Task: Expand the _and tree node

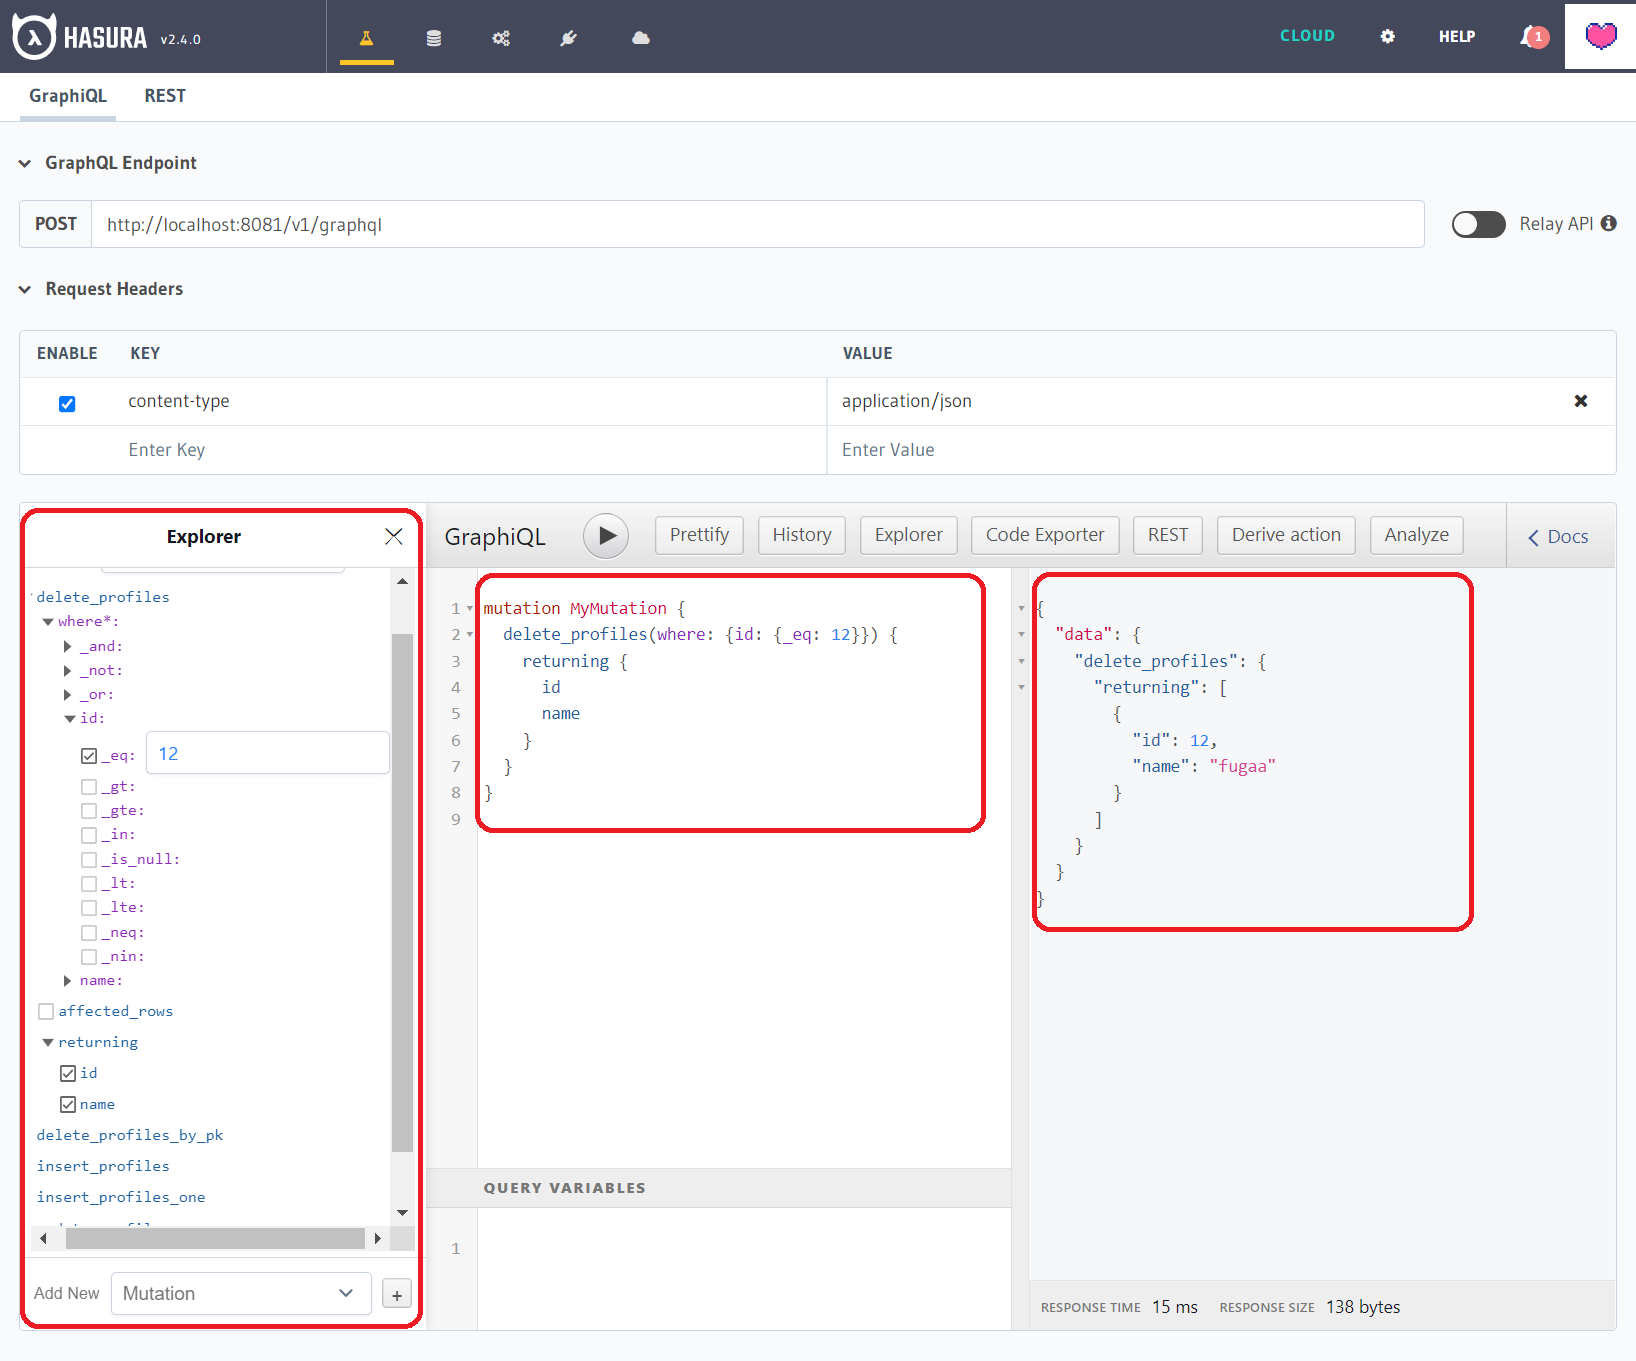Action: click(x=68, y=647)
